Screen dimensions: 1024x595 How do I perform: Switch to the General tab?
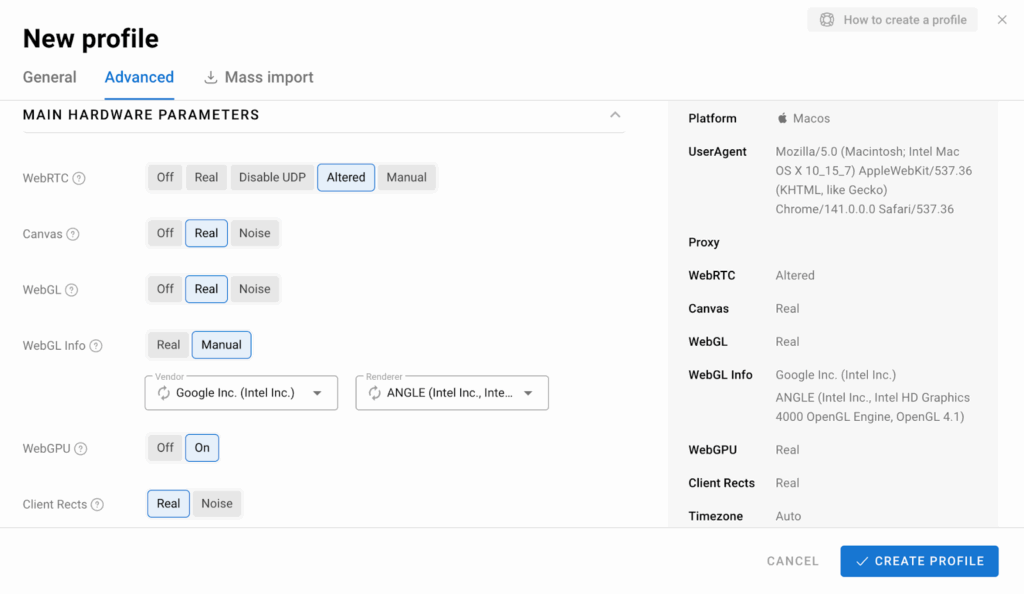pyautogui.click(x=49, y=77)
